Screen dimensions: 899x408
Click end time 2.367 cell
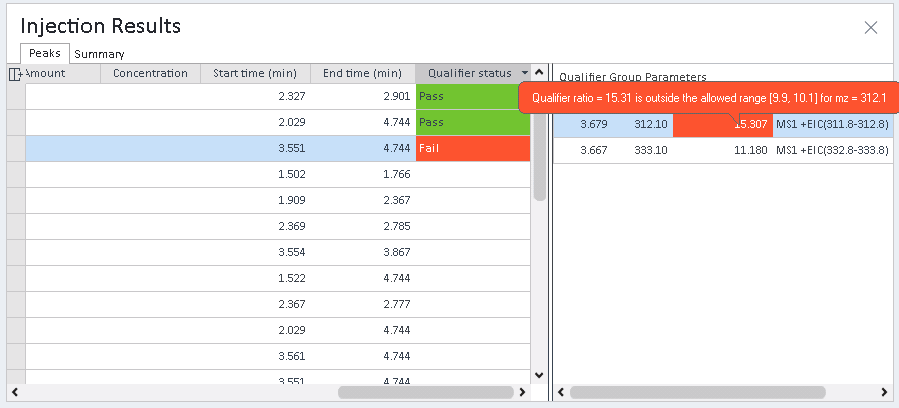click(363, 201)
